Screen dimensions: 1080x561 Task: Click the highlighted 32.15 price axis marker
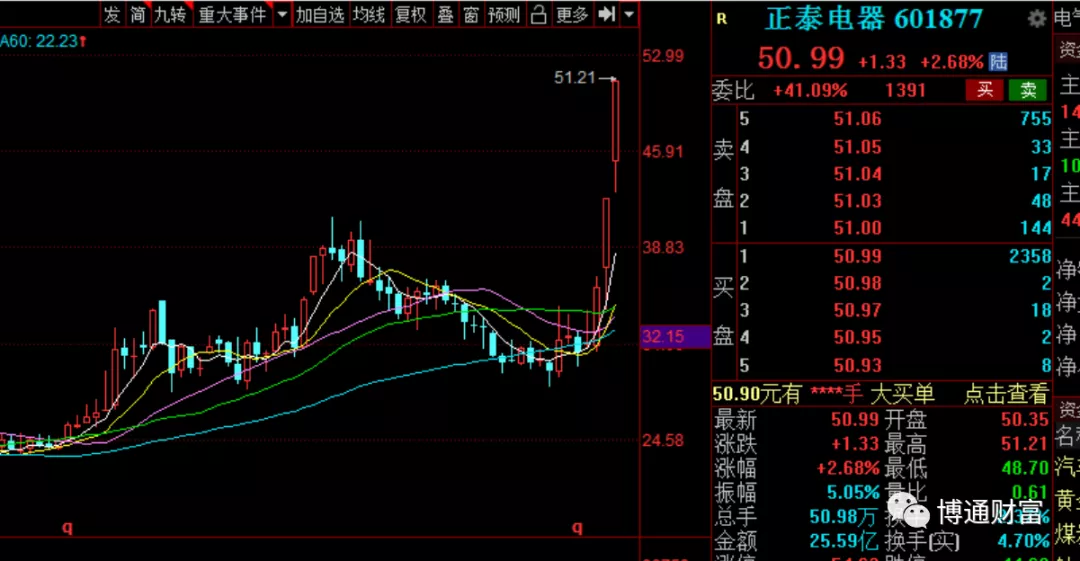coord(675,336)
